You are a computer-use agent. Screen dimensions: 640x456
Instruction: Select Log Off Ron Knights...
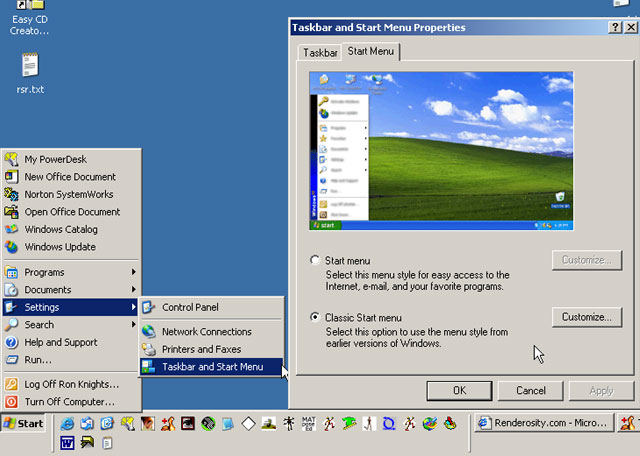[71, 384]
